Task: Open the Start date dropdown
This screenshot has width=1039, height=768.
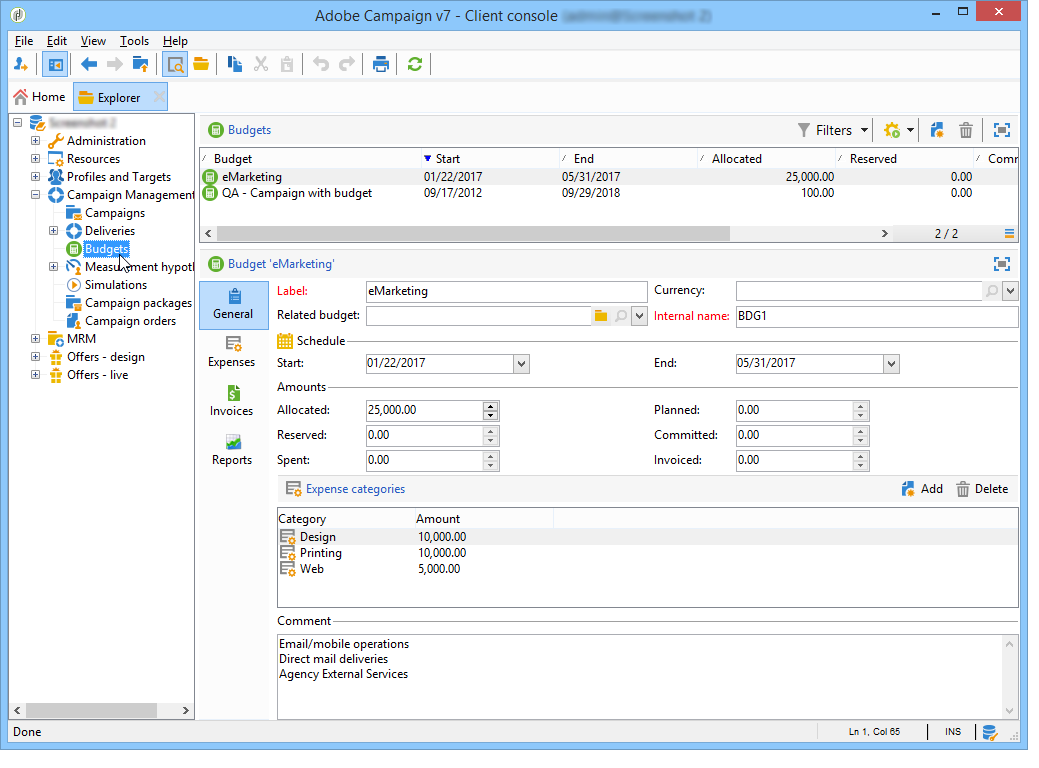Action: coord(521,364)
